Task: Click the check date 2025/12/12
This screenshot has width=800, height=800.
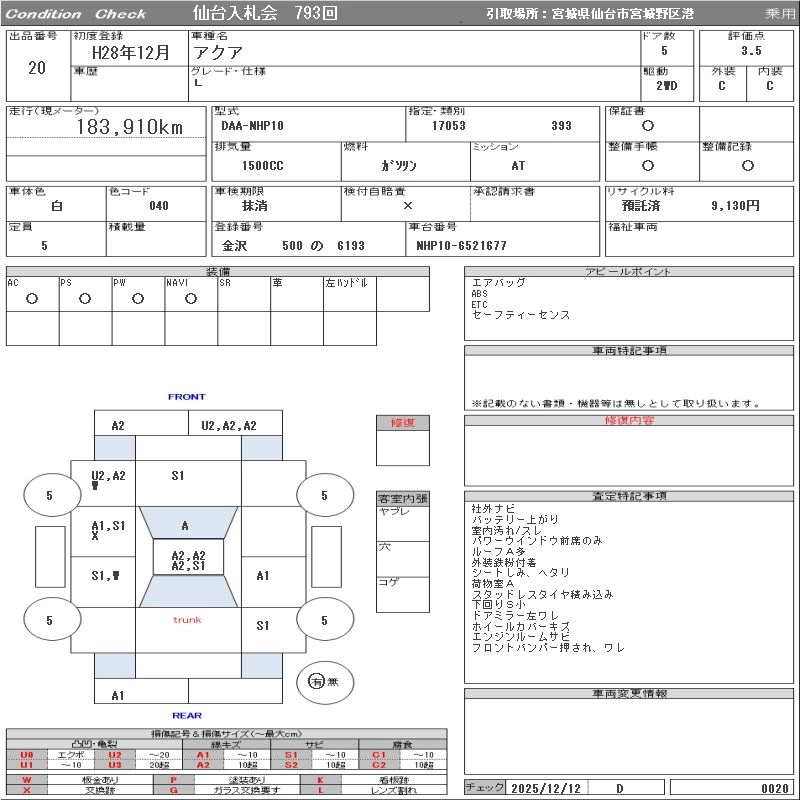Action: pos(548,788)
